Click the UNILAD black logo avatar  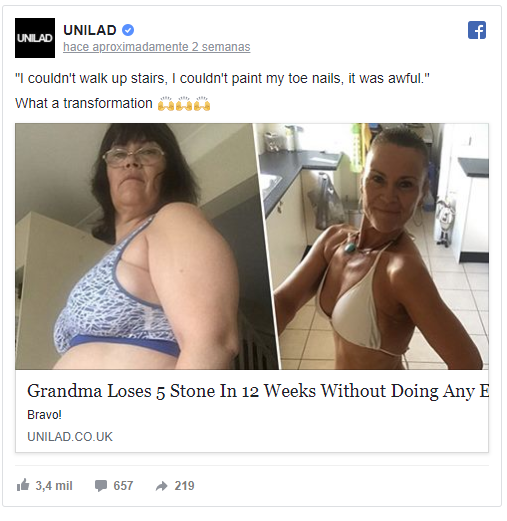point(35,38)
